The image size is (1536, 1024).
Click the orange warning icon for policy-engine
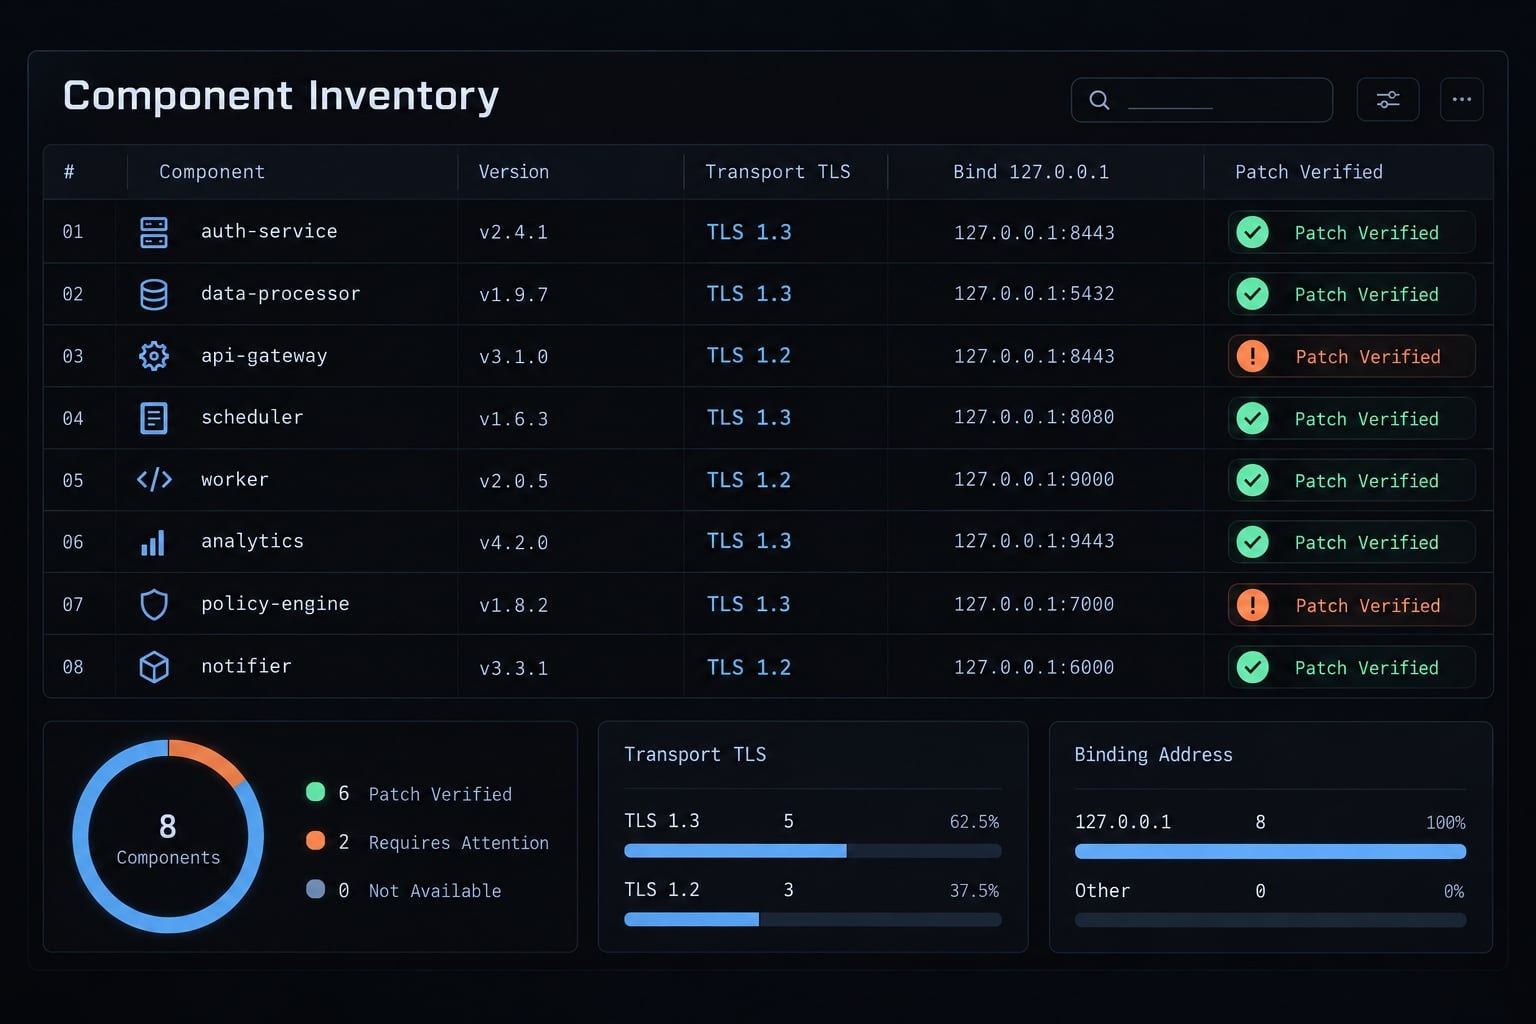click(1252, 605)
